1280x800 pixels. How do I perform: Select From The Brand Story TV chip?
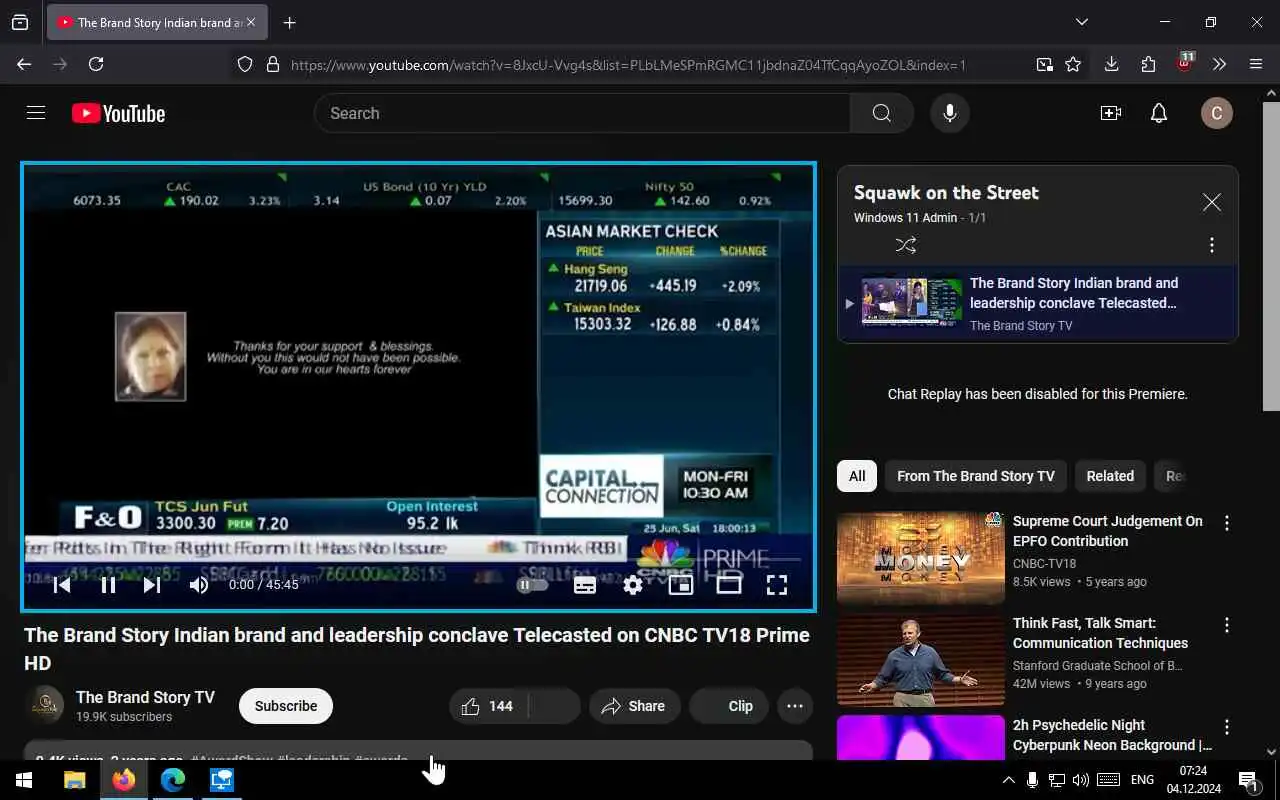(x=976, y=476)
